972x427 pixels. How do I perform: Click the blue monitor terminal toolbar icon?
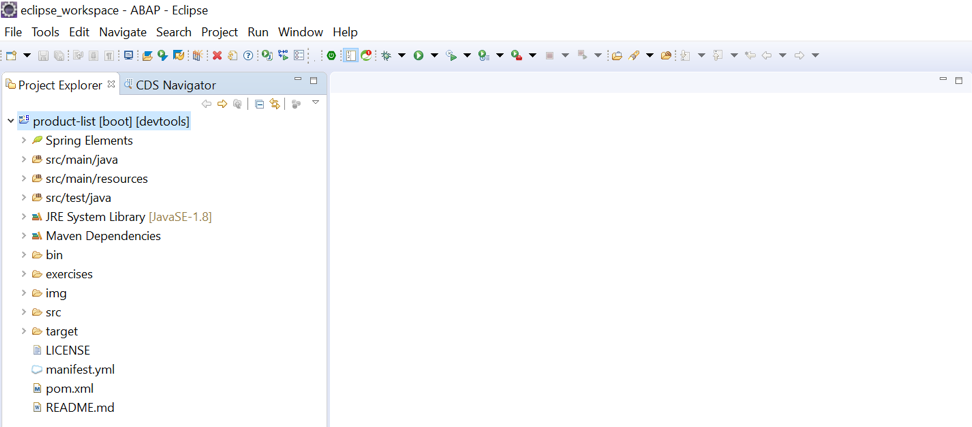128,55
